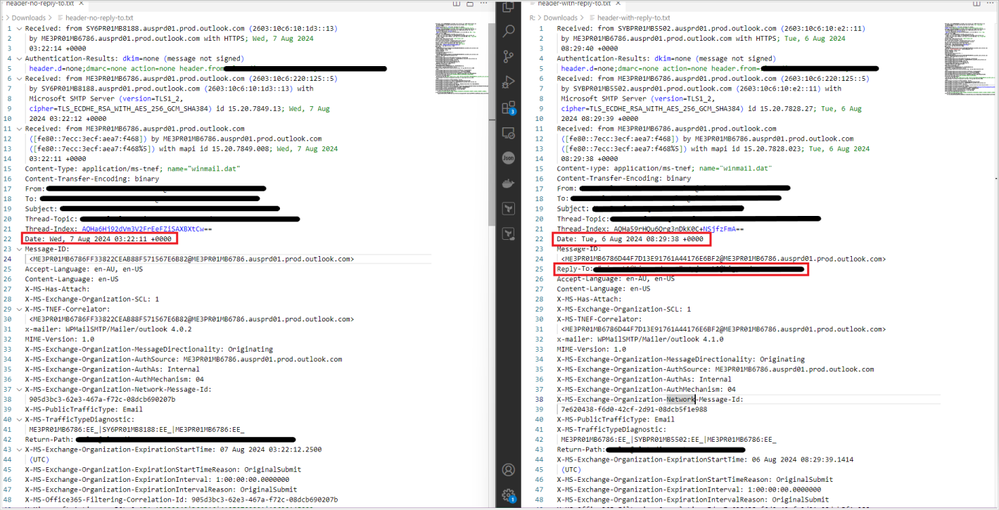Click Accept-Language: en-AU in right editor
This screenshot has width=999, height=510.
[615, 279]
